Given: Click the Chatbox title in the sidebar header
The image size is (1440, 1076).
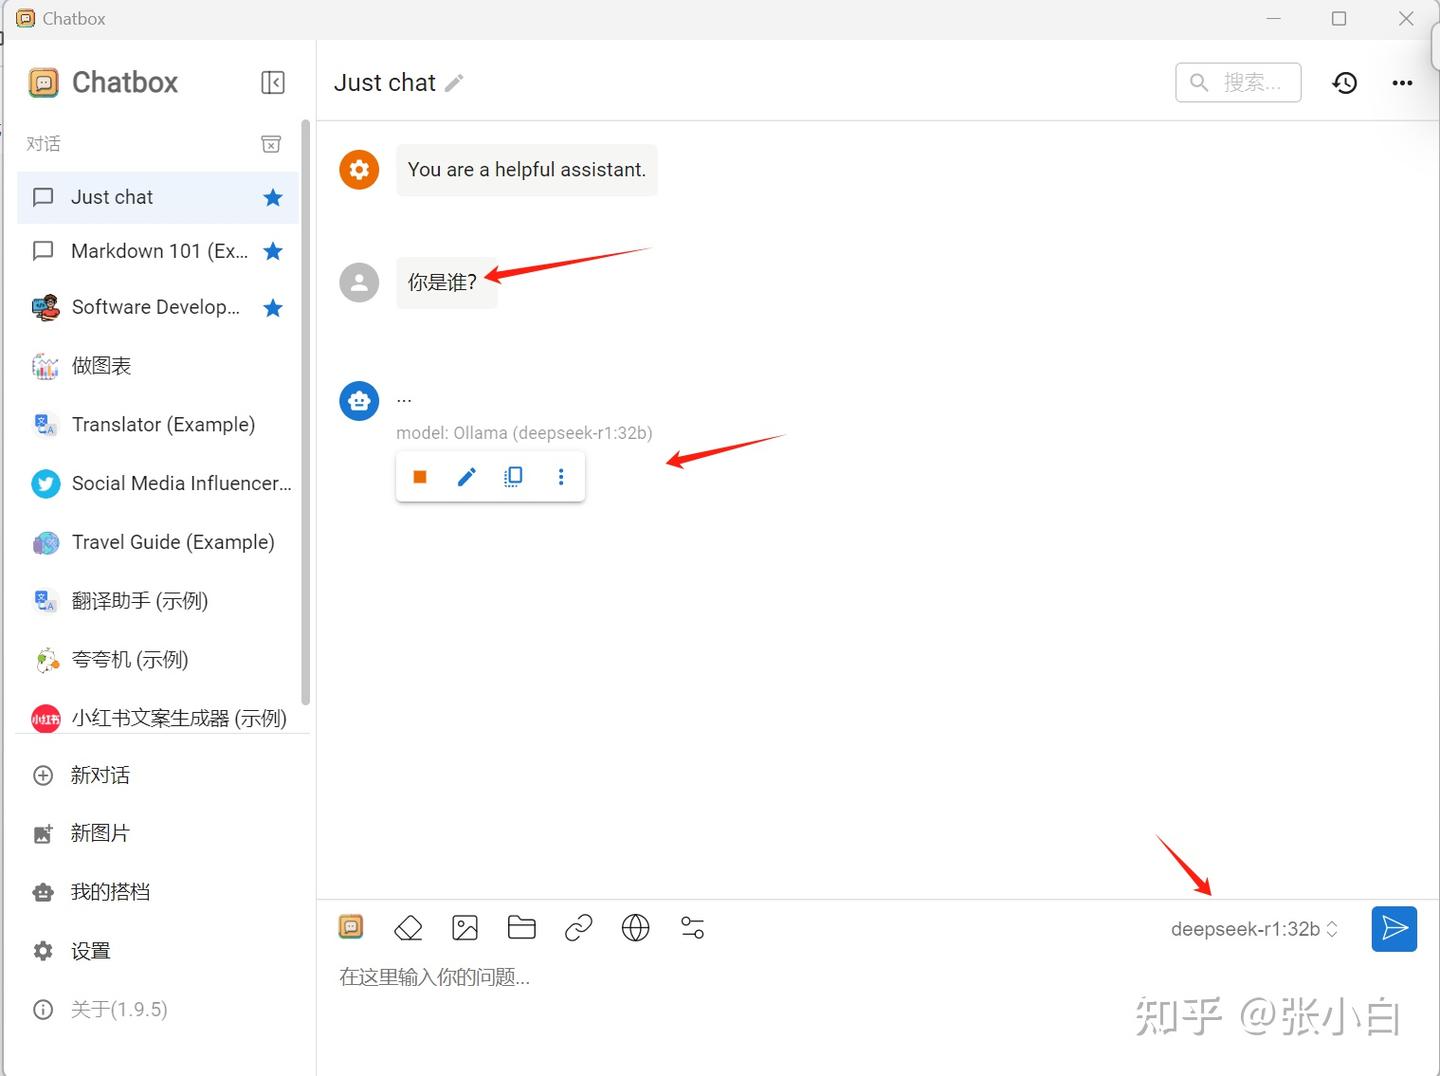Looking at the screenshot, I should point(125,82).
